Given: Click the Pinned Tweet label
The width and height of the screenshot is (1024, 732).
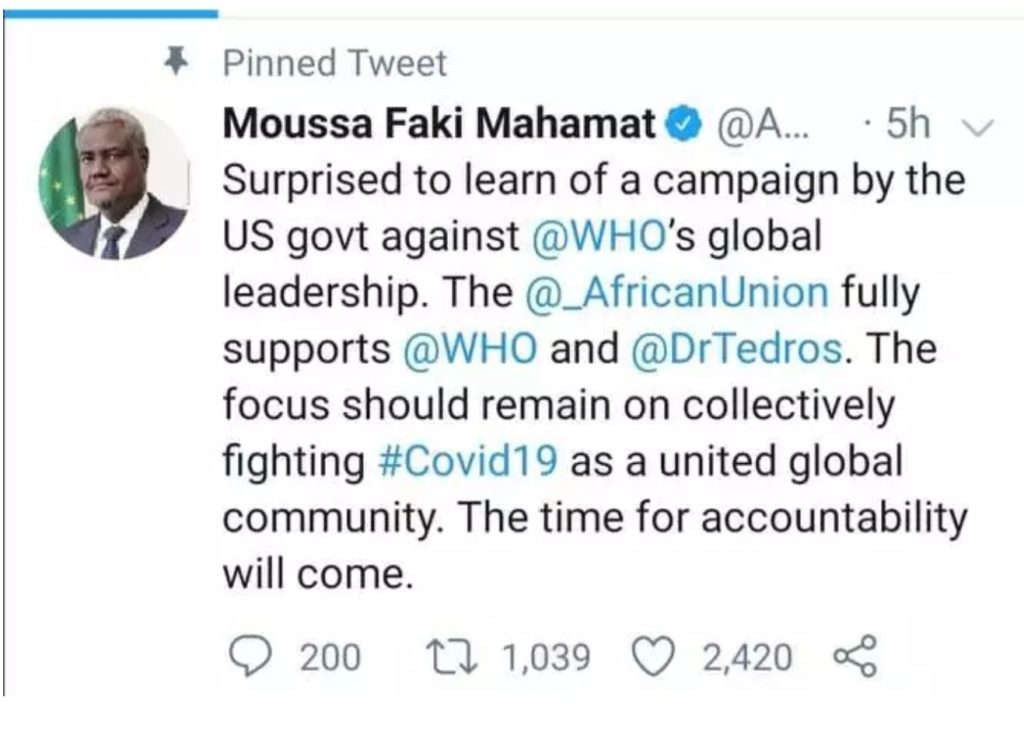Looking at the screenshot, I should point(335,64).
